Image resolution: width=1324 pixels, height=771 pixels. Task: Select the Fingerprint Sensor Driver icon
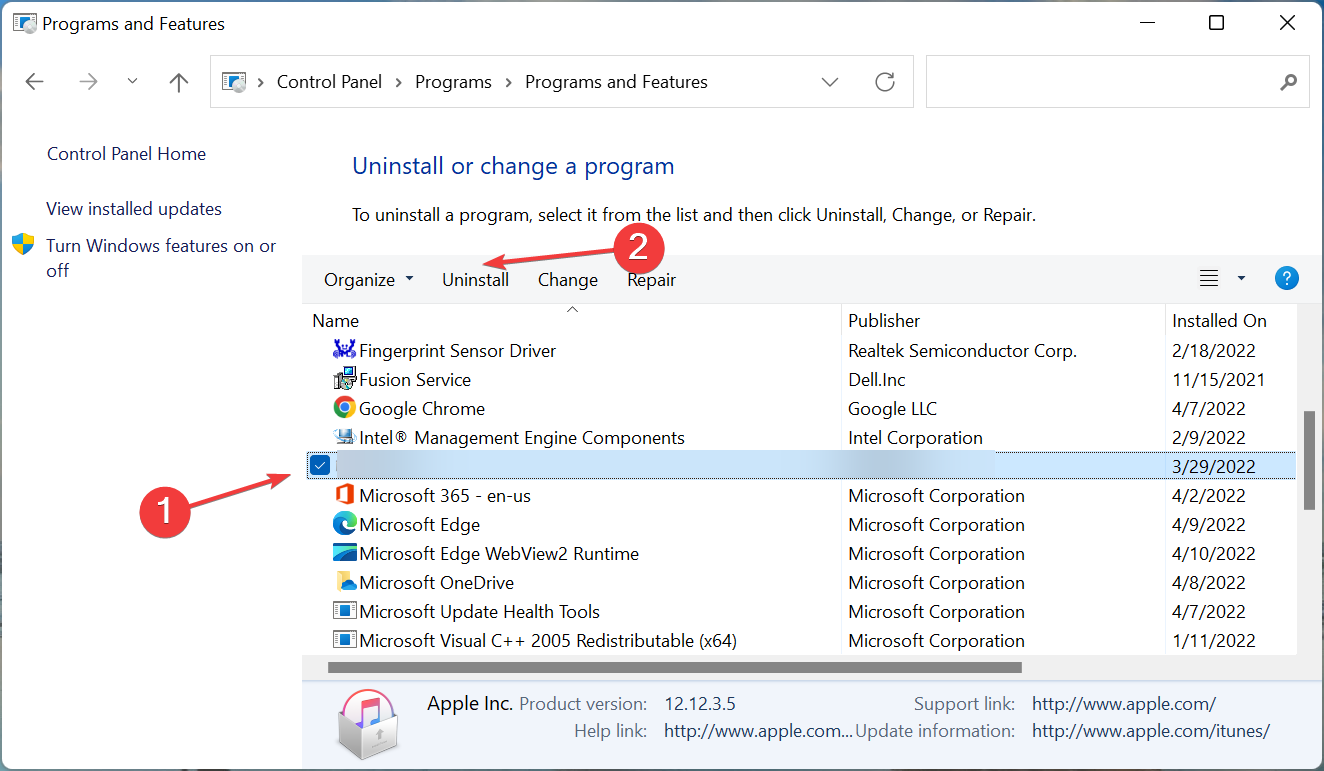pyautogui.click(x=344, y=350)
